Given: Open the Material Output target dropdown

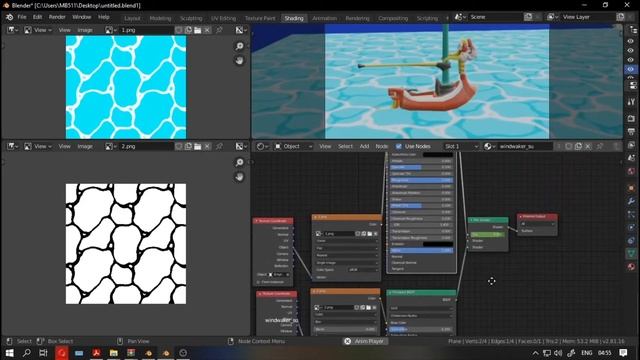Looking at the screenshot, I should pyautogui.click(x=538, y=224).
